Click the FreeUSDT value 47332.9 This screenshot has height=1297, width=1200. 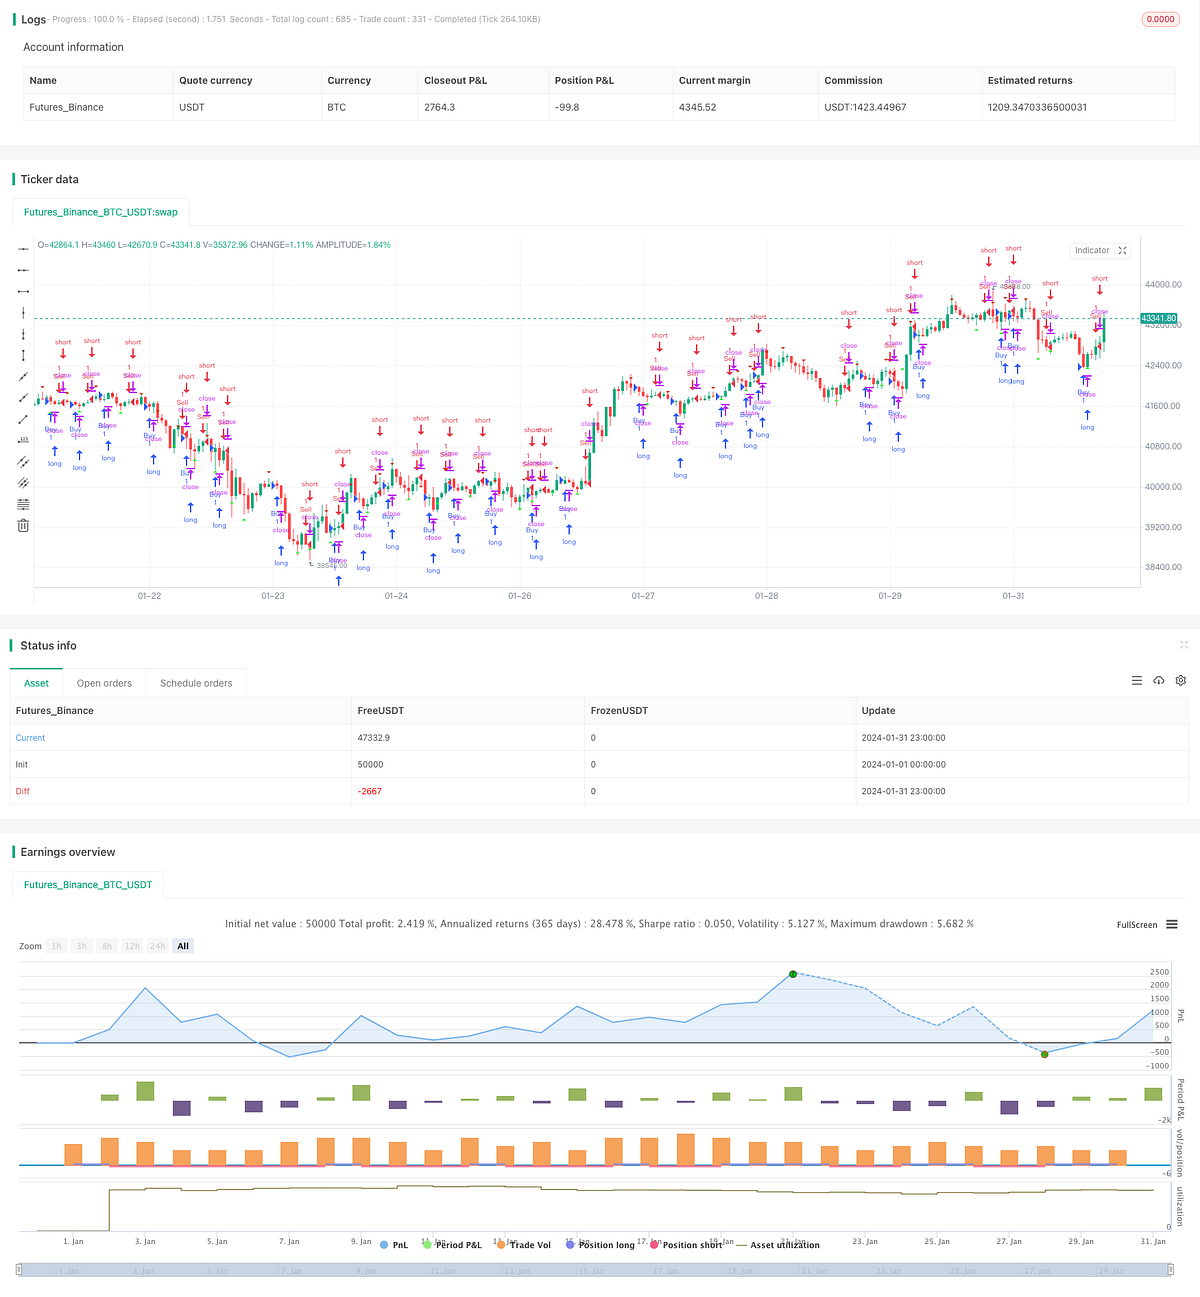point(373,738)
